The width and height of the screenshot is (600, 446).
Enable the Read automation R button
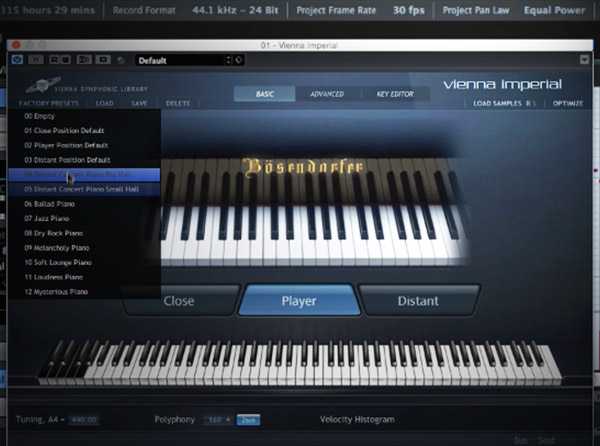click(54, 60)
